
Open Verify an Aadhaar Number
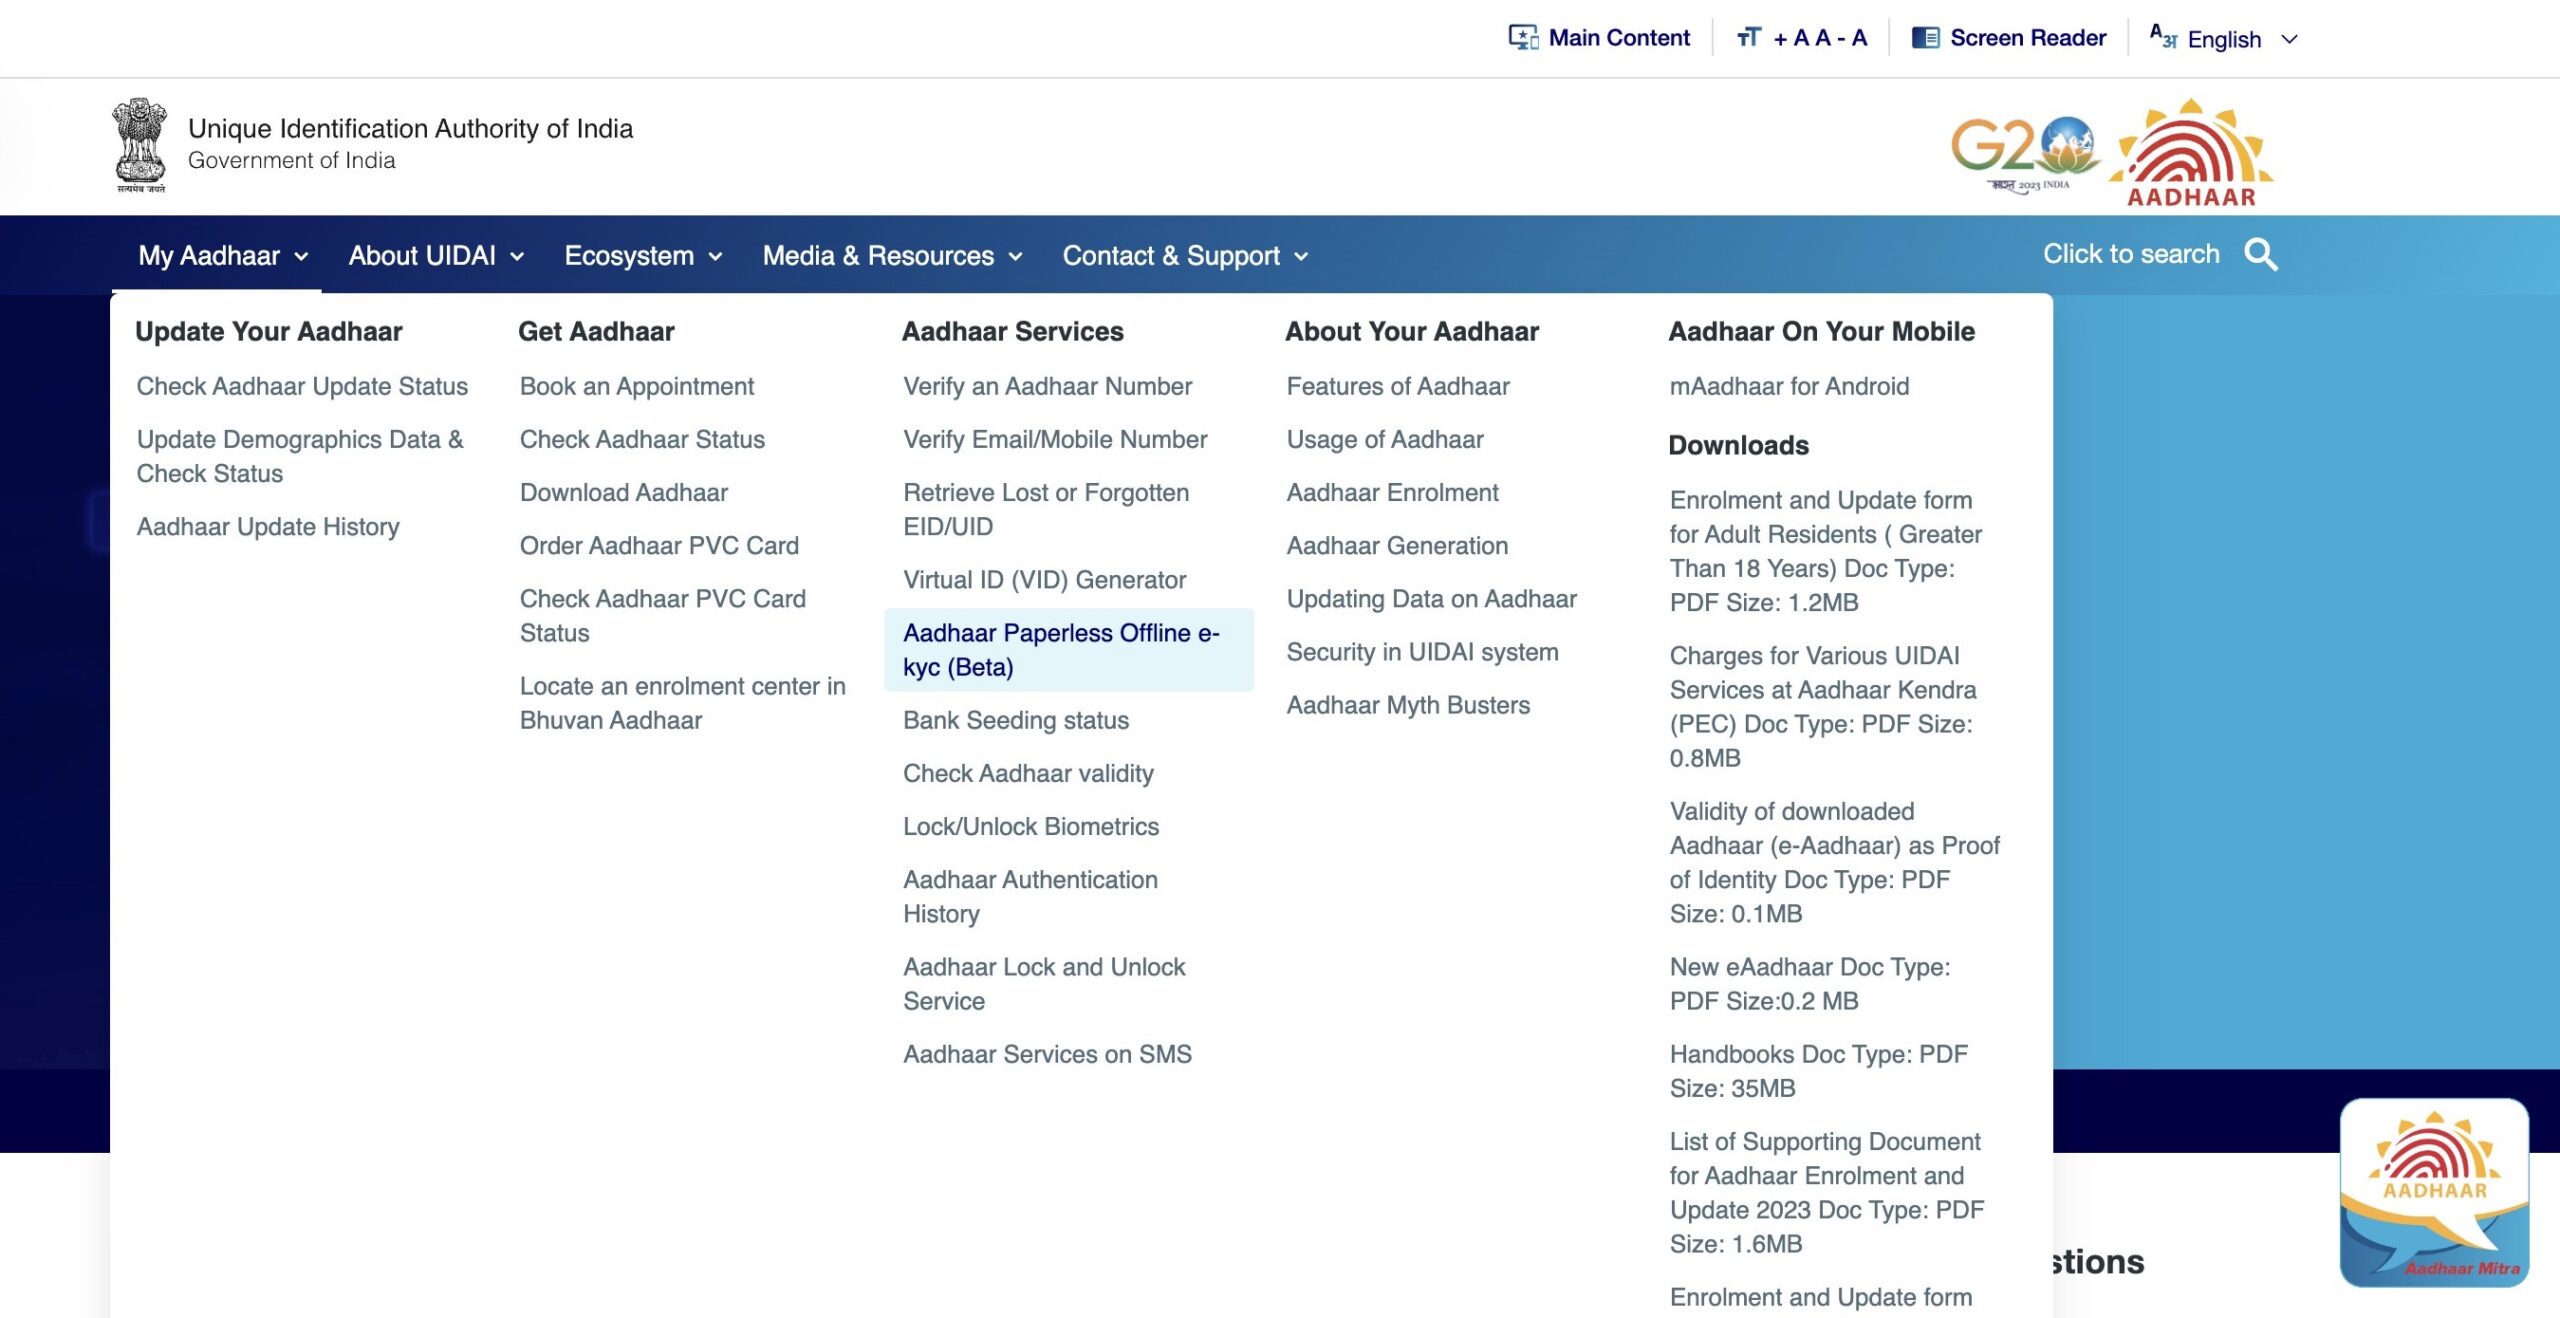(1047, 386)
